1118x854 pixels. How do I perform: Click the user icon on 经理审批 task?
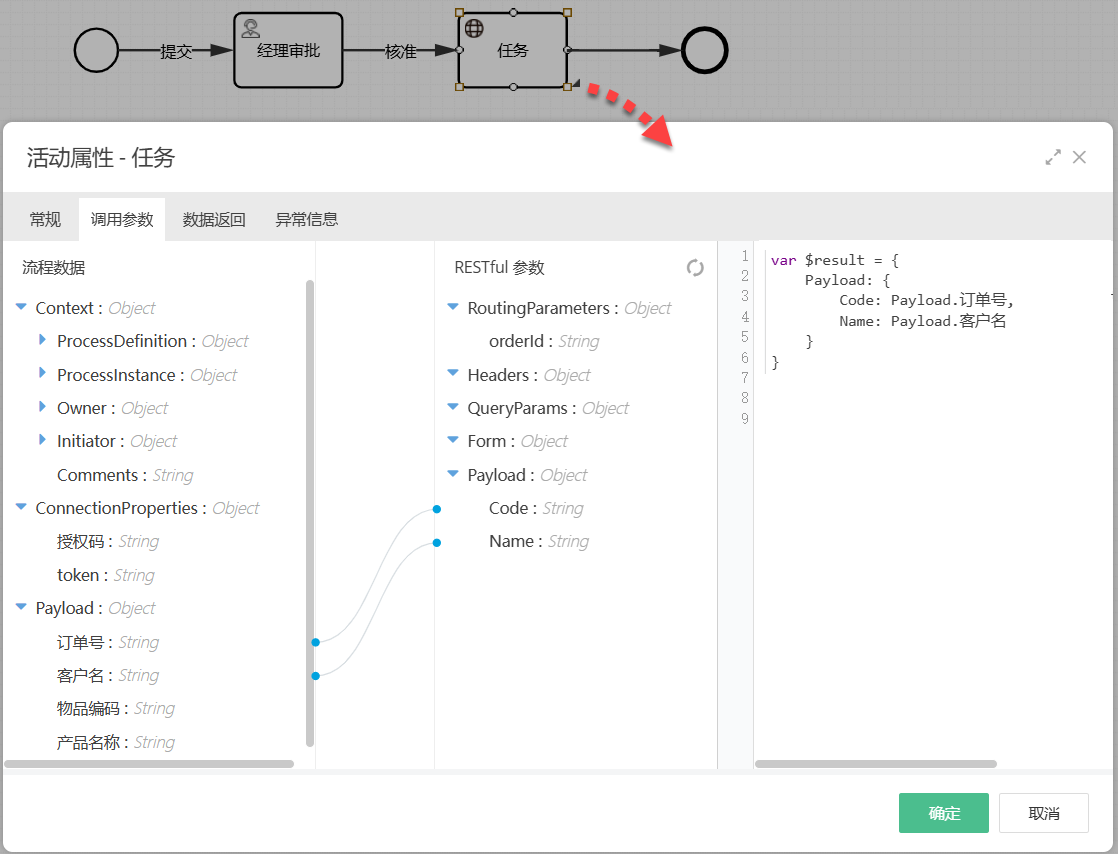click(251, 29)
